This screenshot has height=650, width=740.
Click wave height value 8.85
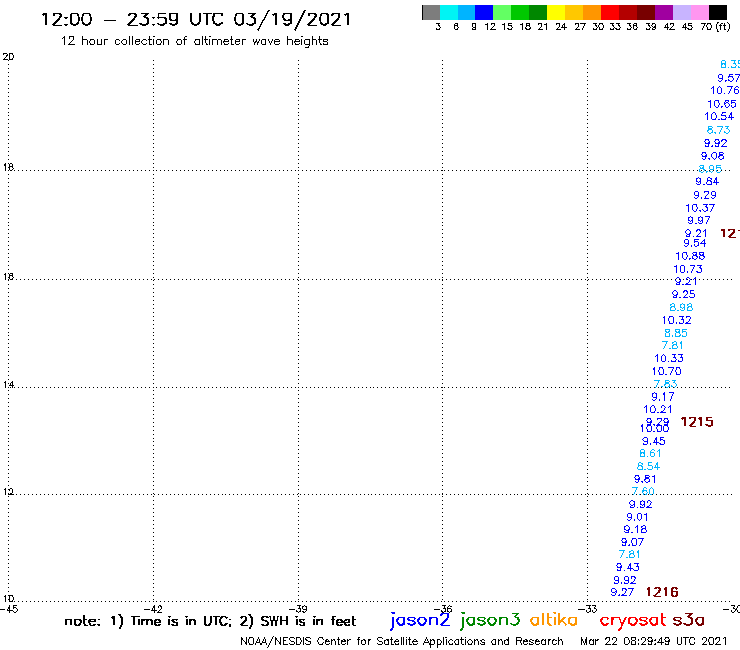coord(676,333)
